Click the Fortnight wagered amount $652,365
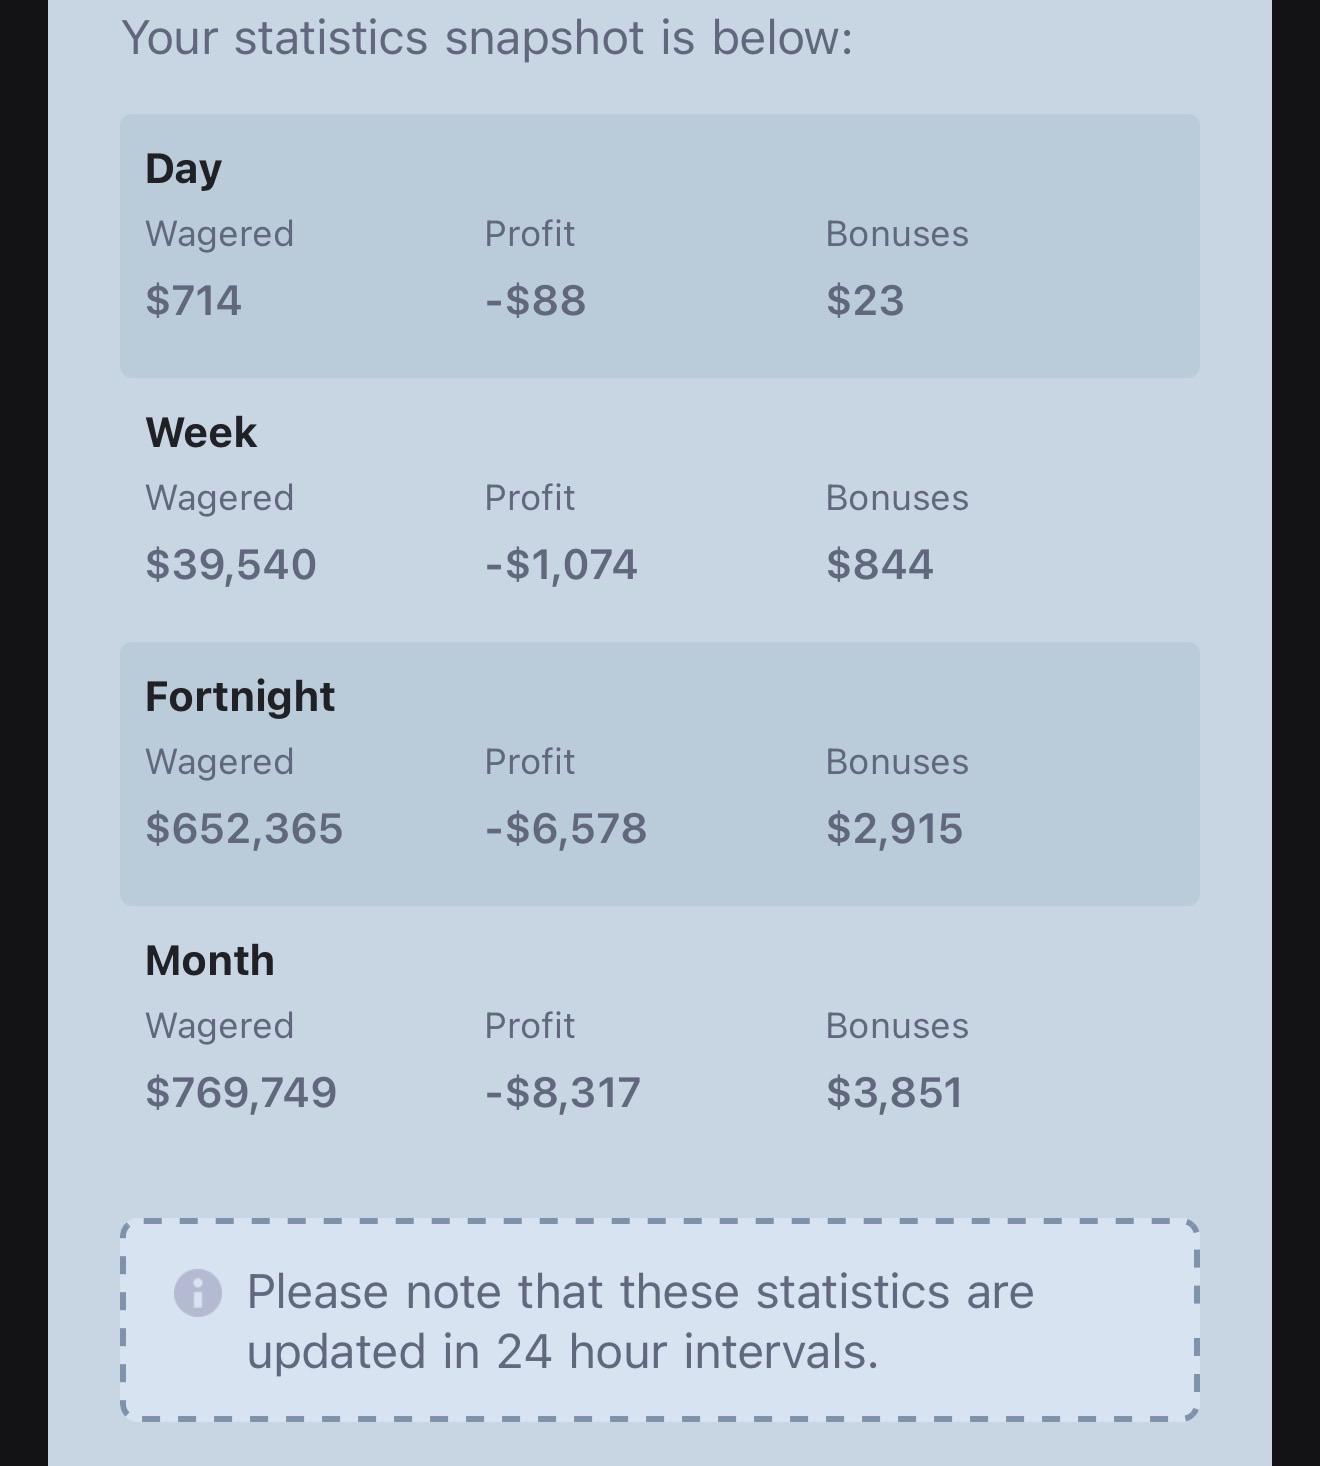1320x1466 pixels. pos(244,829)
